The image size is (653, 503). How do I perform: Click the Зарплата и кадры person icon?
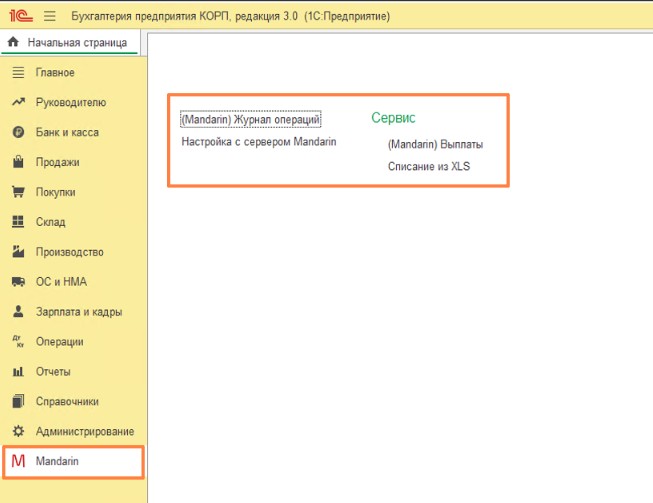pos(18,311)
